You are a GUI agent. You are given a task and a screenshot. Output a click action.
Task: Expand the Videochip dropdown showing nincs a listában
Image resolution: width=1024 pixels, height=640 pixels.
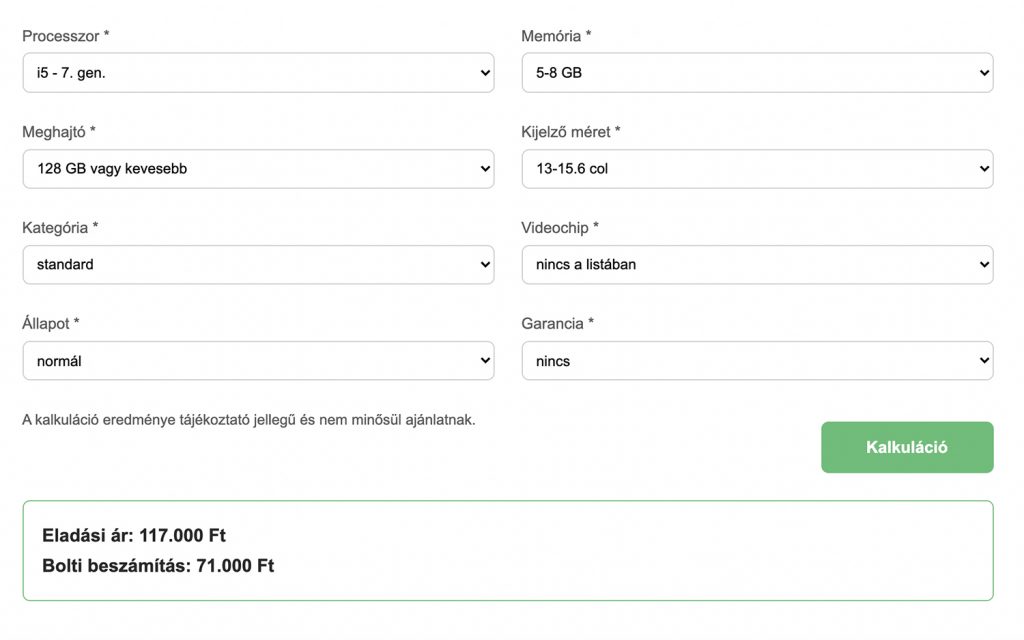(757, 265)
